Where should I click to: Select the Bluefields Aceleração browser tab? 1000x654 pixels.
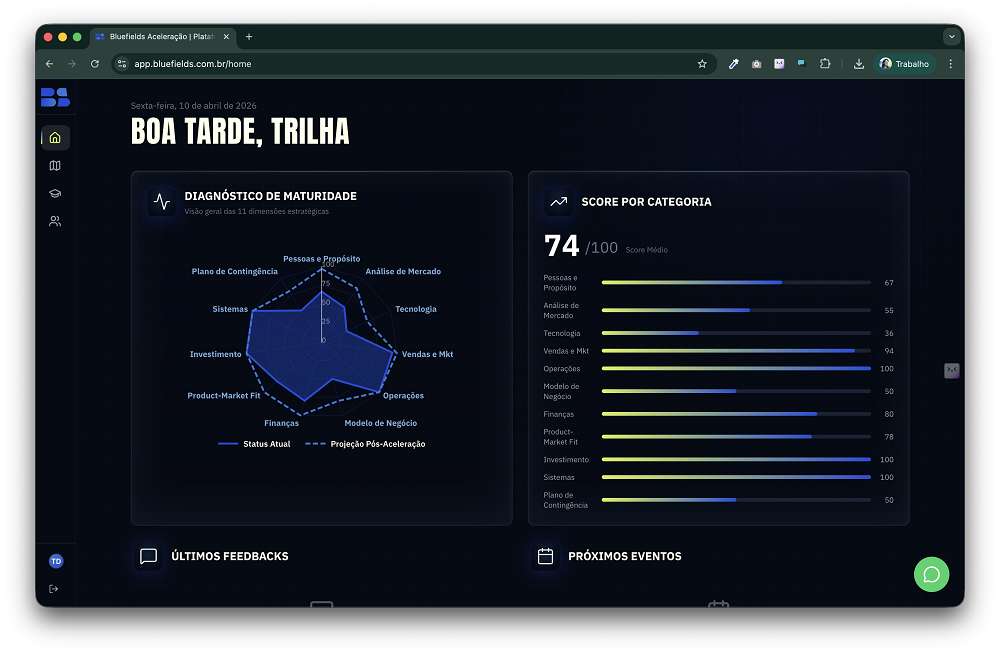[160, 37]
